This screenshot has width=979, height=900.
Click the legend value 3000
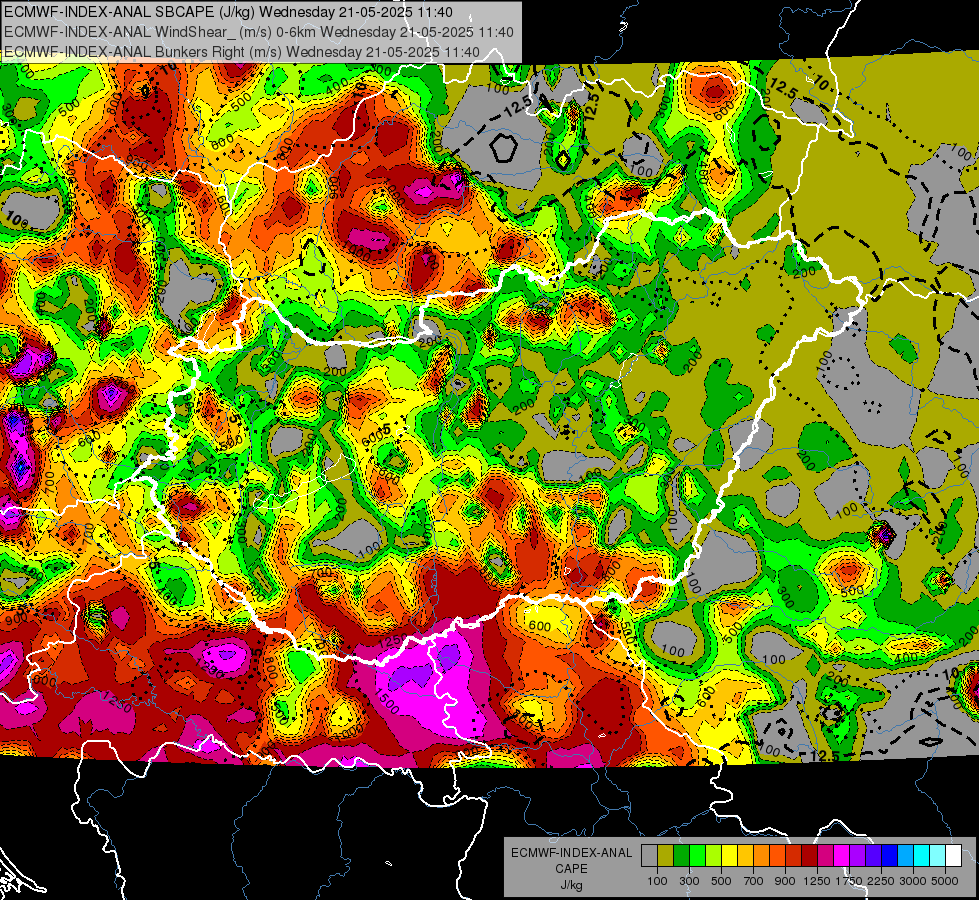(x=913, y=881)
